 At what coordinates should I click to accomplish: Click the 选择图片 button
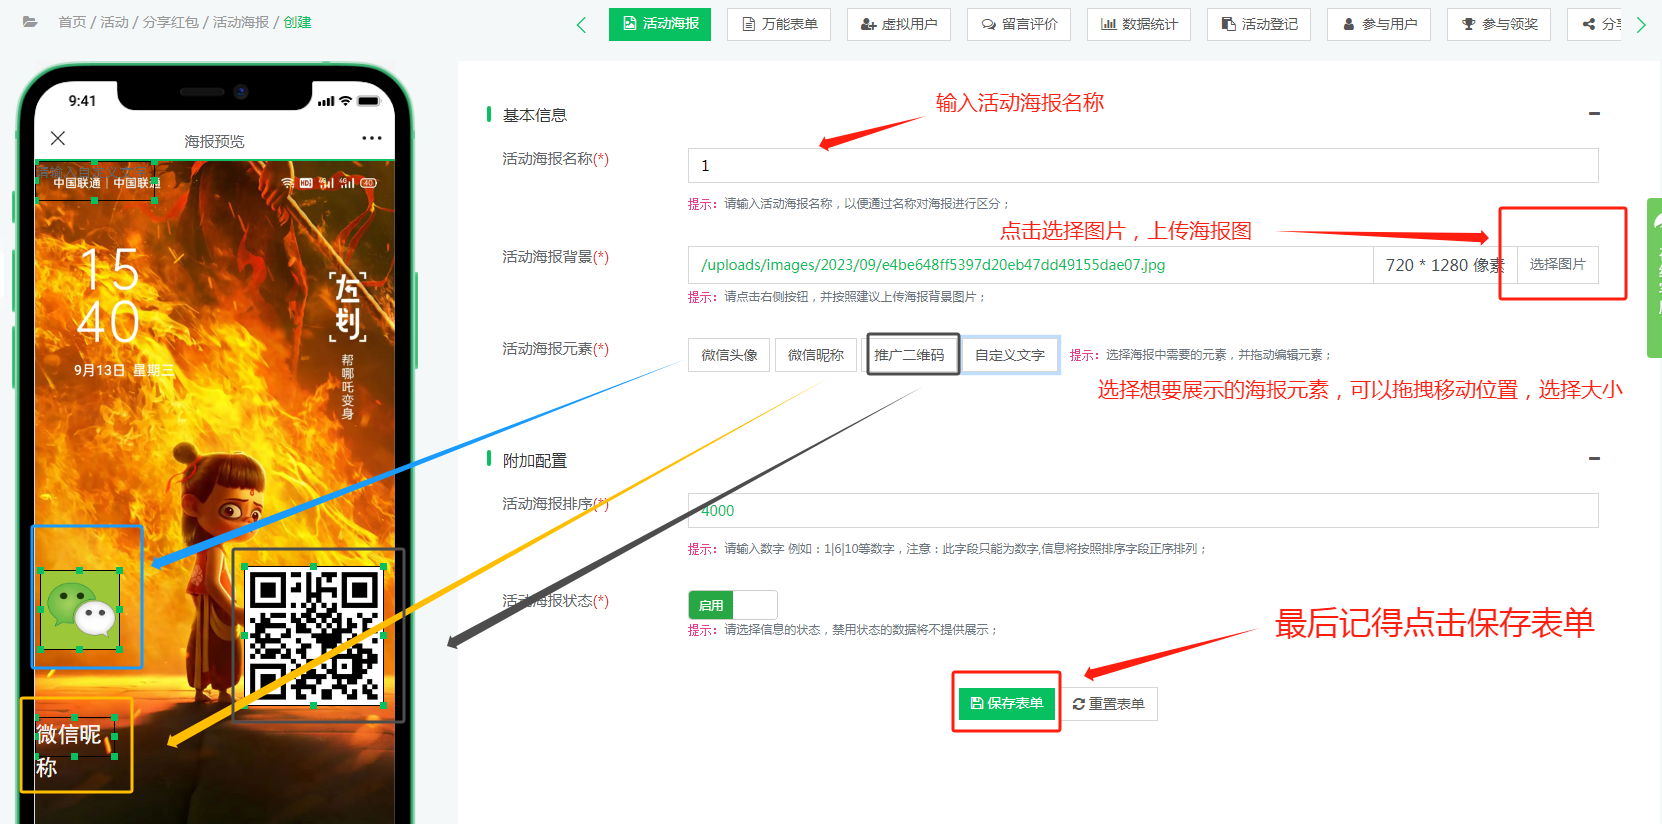tap(1557, 265)
